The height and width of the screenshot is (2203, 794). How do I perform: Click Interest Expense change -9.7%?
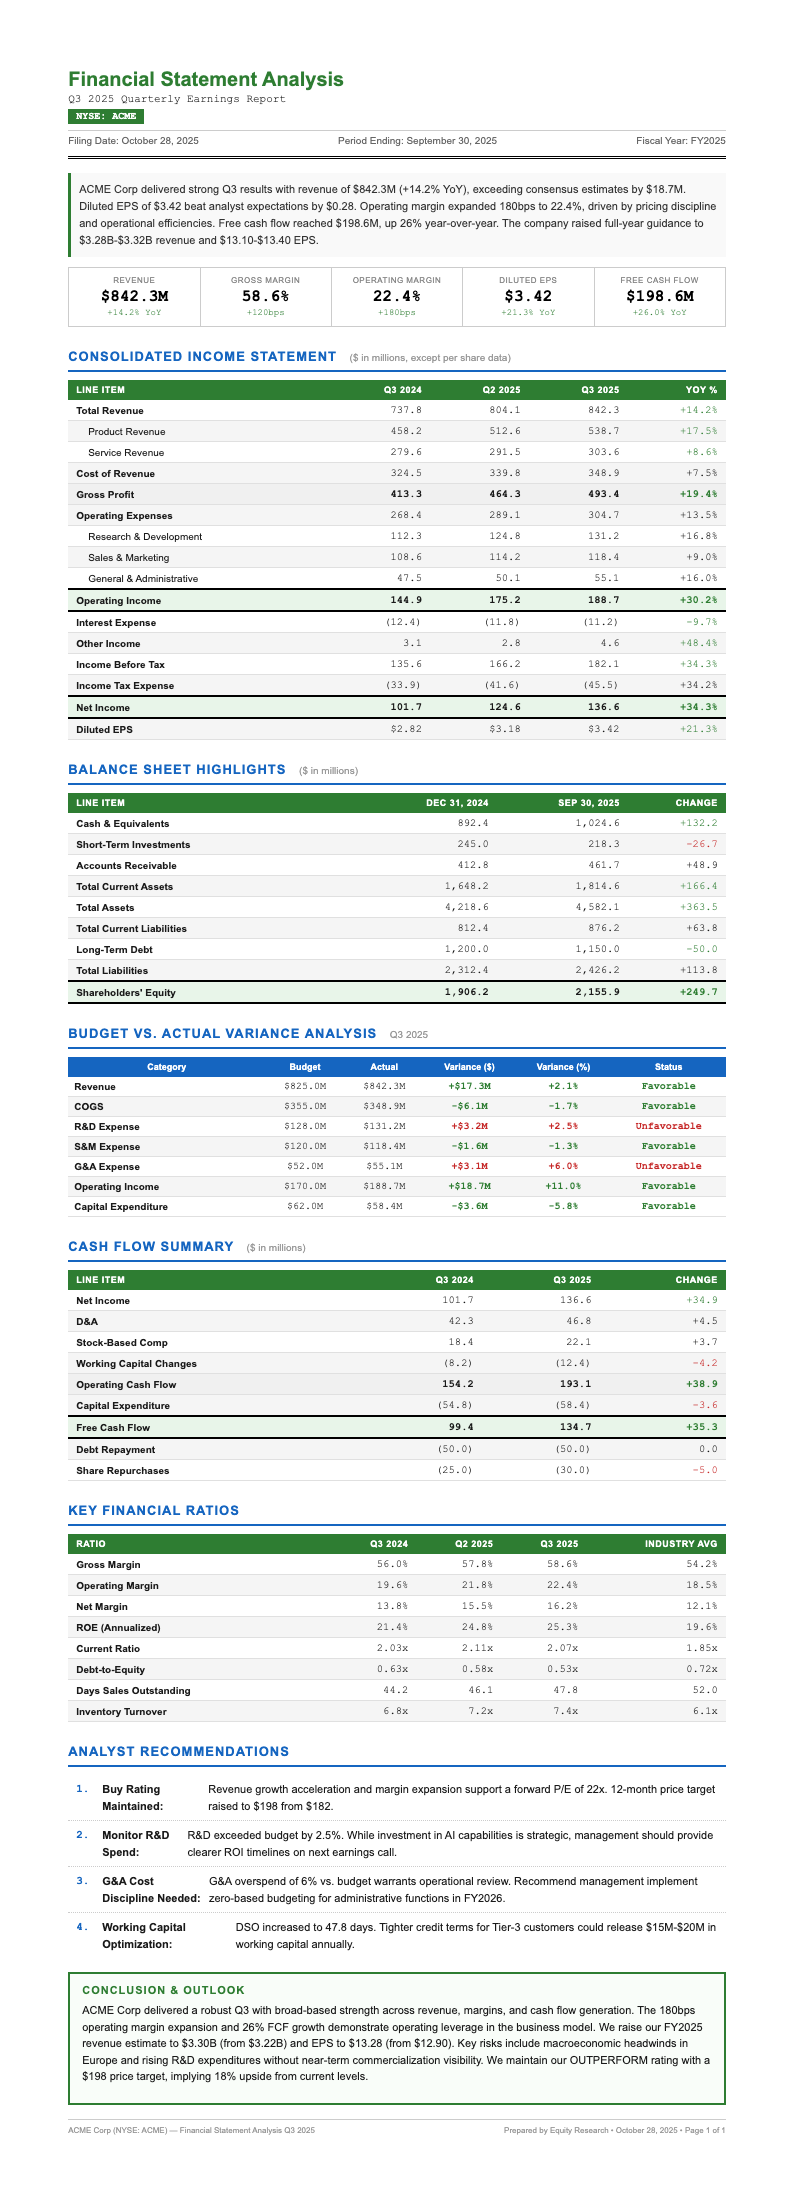(701, 623)
